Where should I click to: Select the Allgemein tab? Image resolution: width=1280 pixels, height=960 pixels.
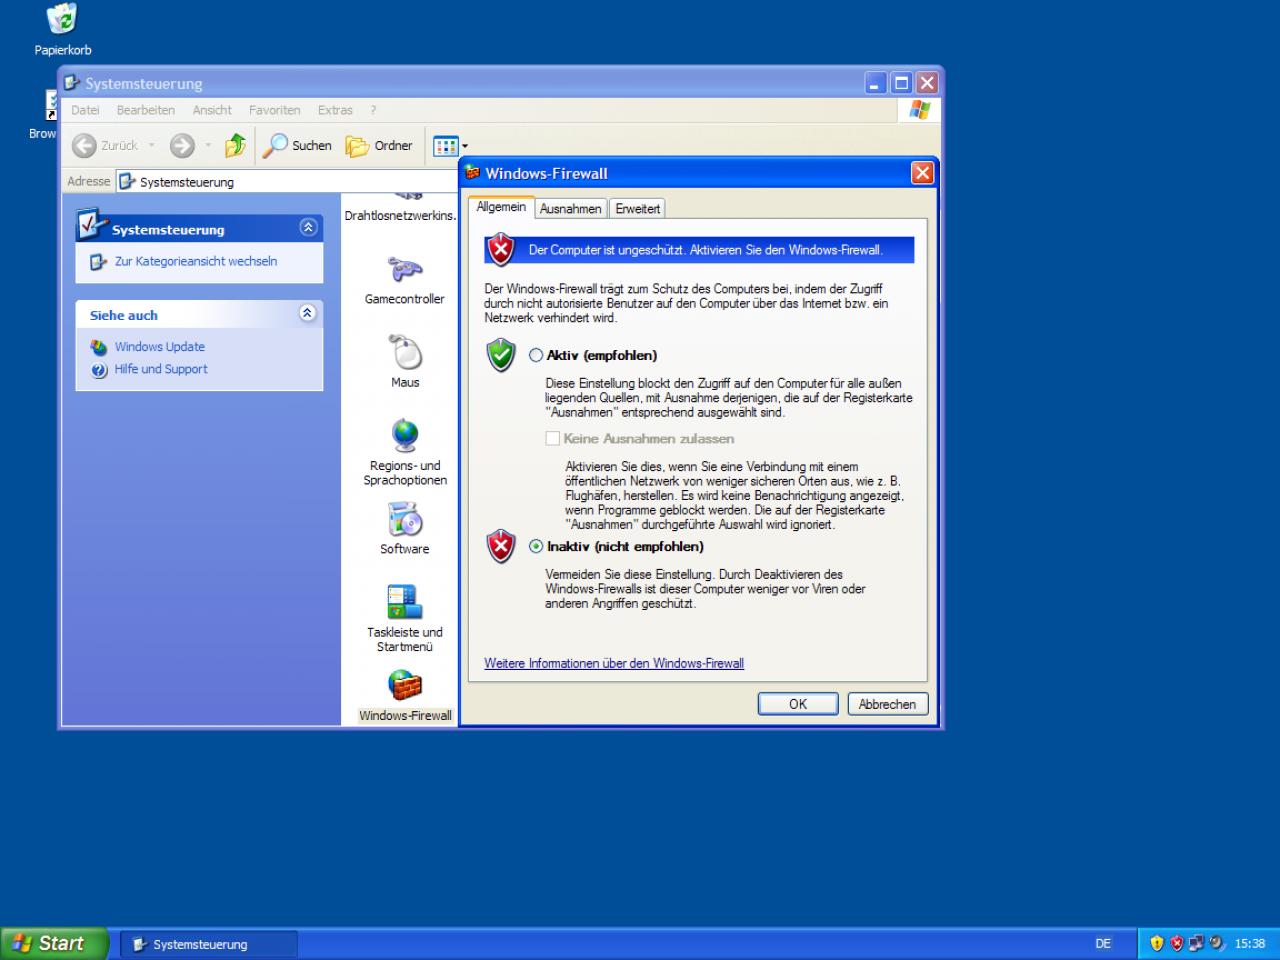tap(501, 207)
